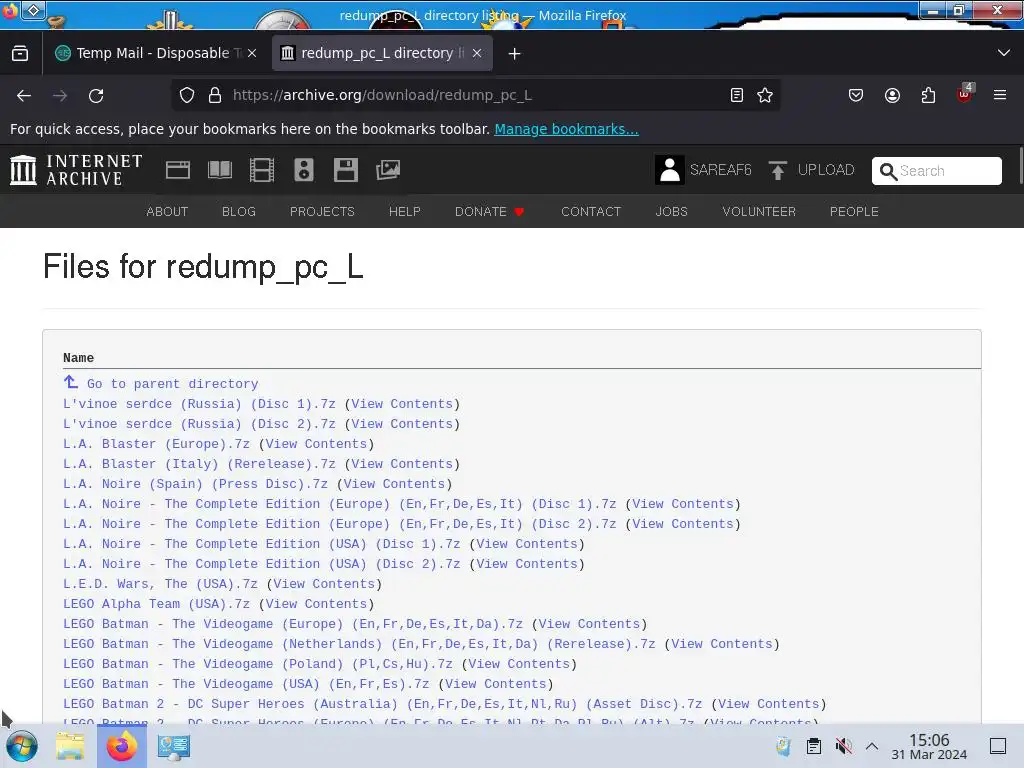1024x768 pixels.
Task: Save page to Pocket
Action: tap(856, 95)
